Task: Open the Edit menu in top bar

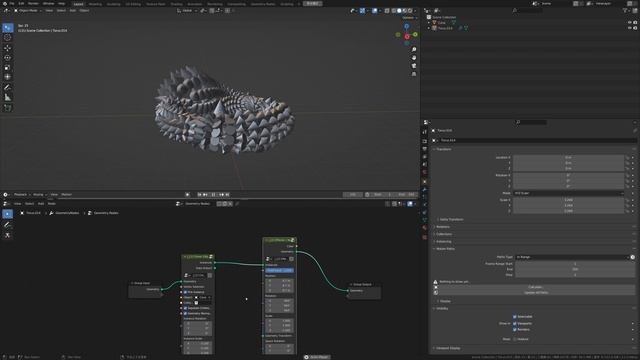Action: (x=21, y=3)
